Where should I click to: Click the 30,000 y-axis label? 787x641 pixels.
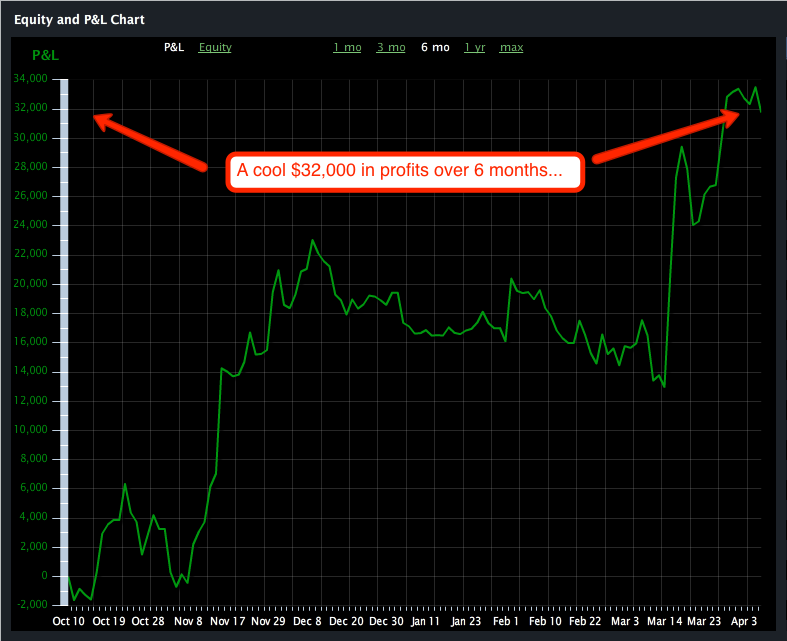30,137
